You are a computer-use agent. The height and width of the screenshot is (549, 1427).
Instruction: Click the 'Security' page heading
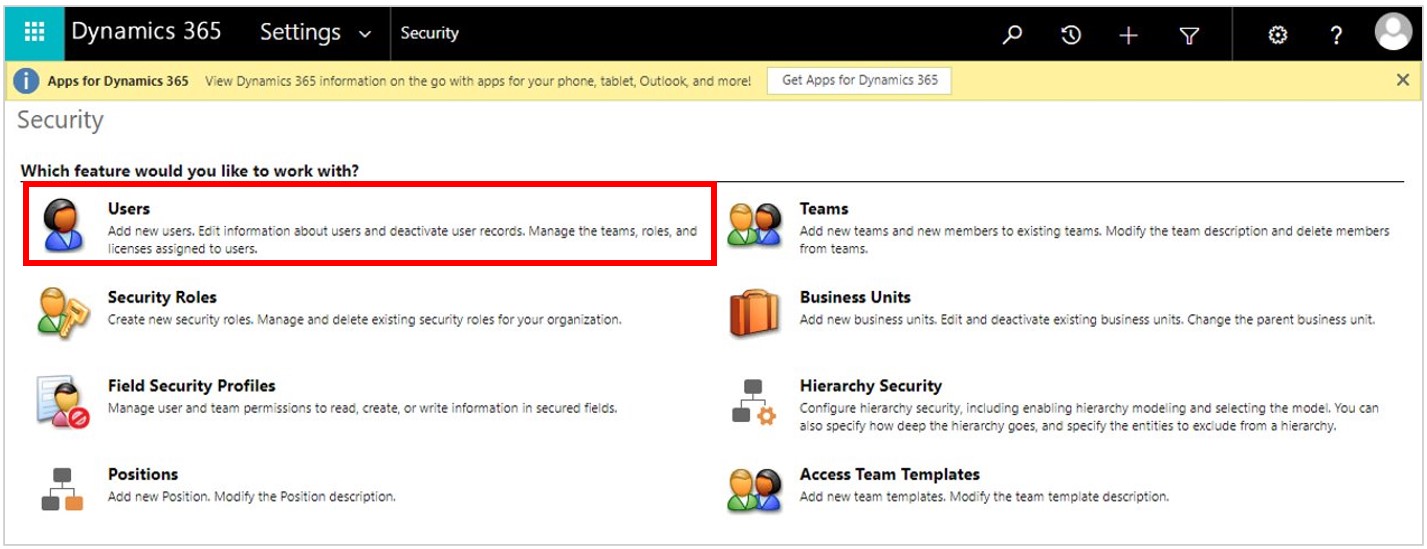pos(60,120)
